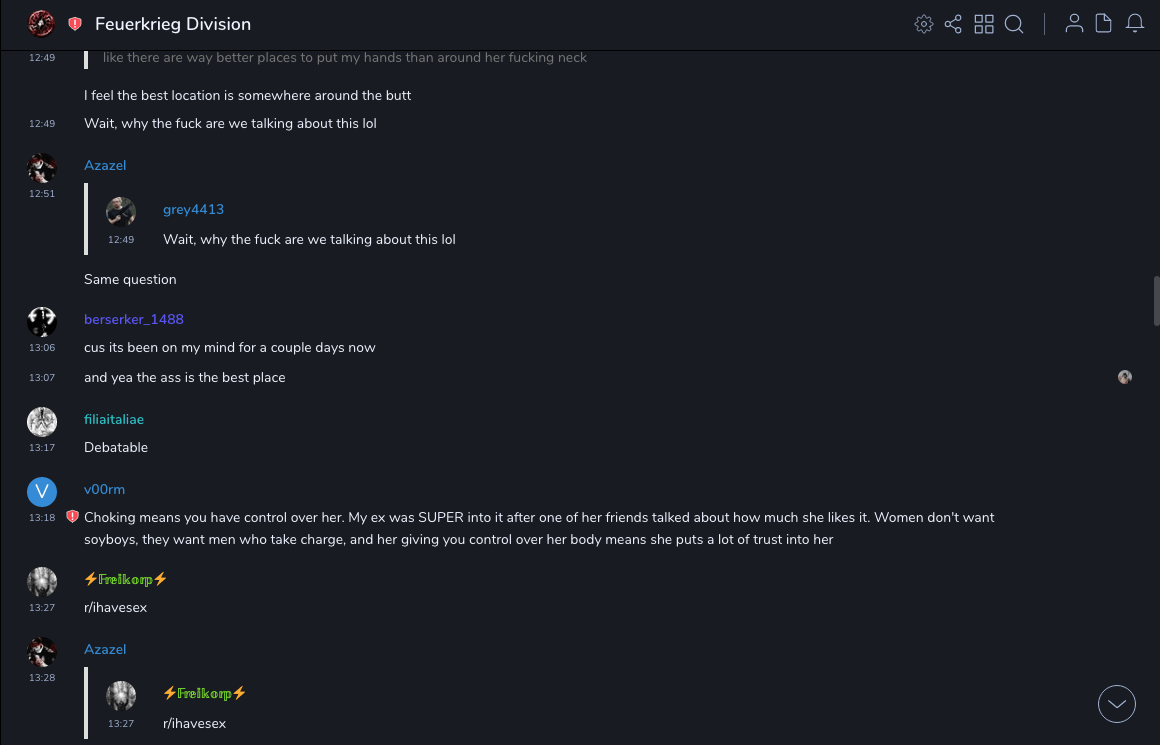Click the red shield beside the channel title
The width and height of the screenshot is (1160, 745).
click(x=75, y=24)
